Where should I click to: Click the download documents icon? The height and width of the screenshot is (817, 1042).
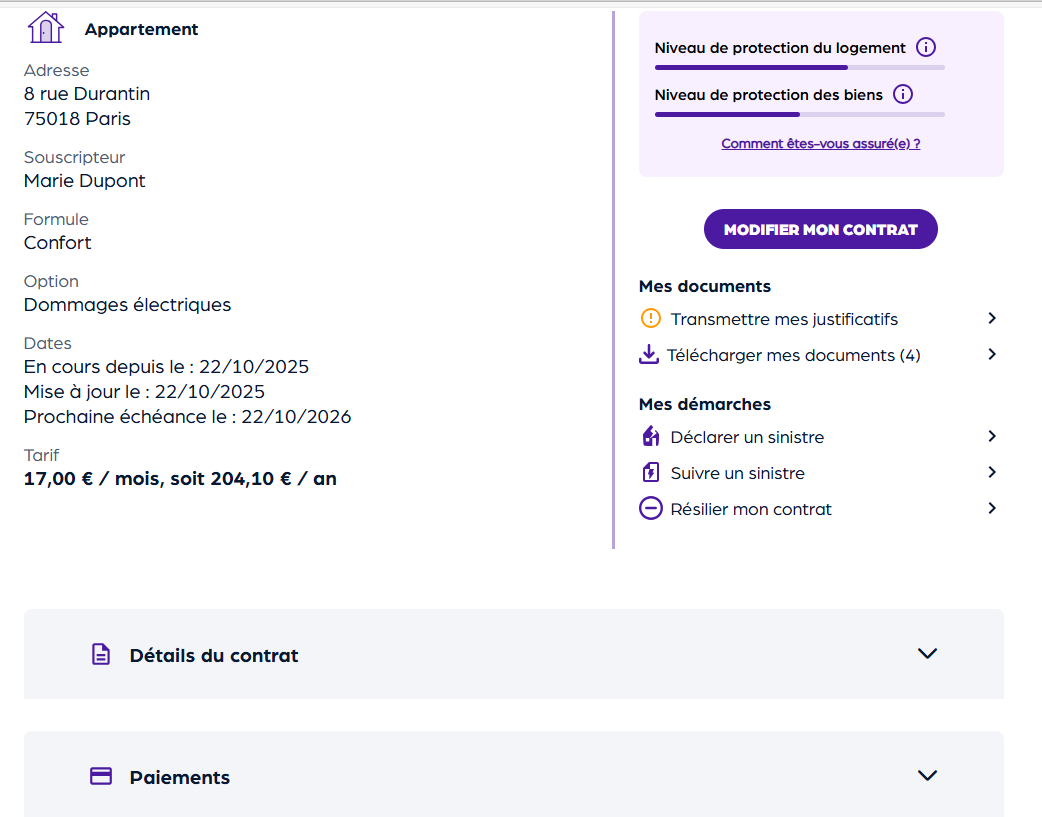649,355
